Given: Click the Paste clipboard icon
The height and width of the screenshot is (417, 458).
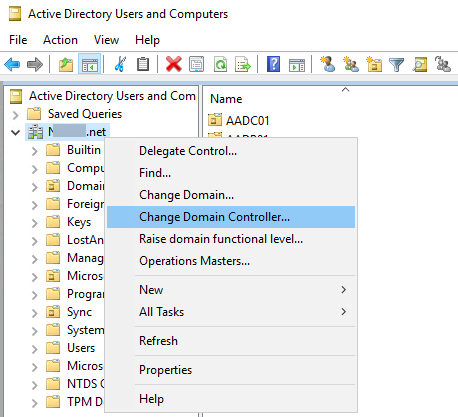Looking at the screenshot, I should pos(143,64).
